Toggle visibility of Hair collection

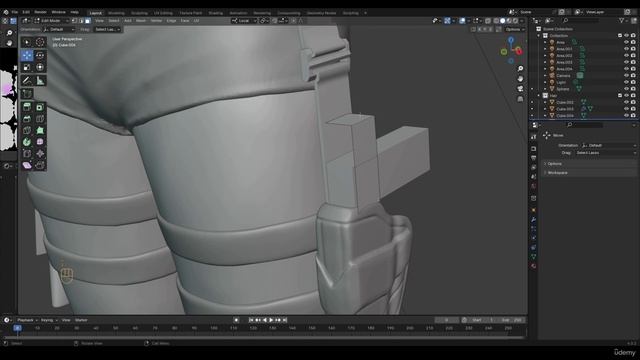coord(627,96)
